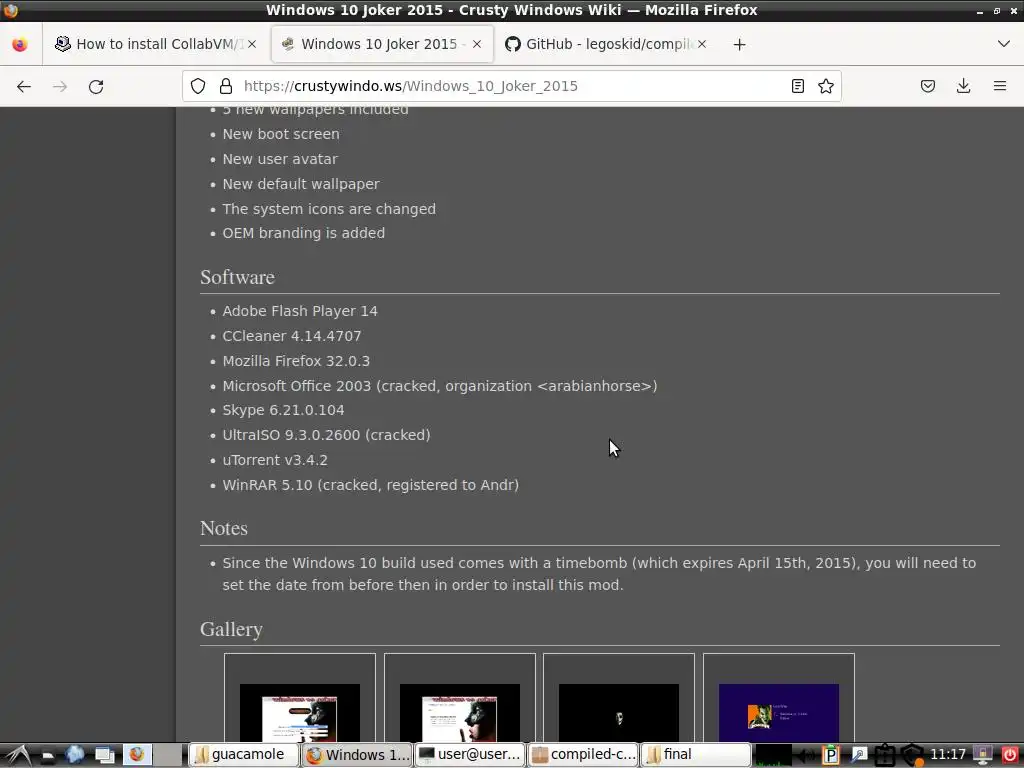Click the volume speaker tray icon

click(x=805, y=756)
